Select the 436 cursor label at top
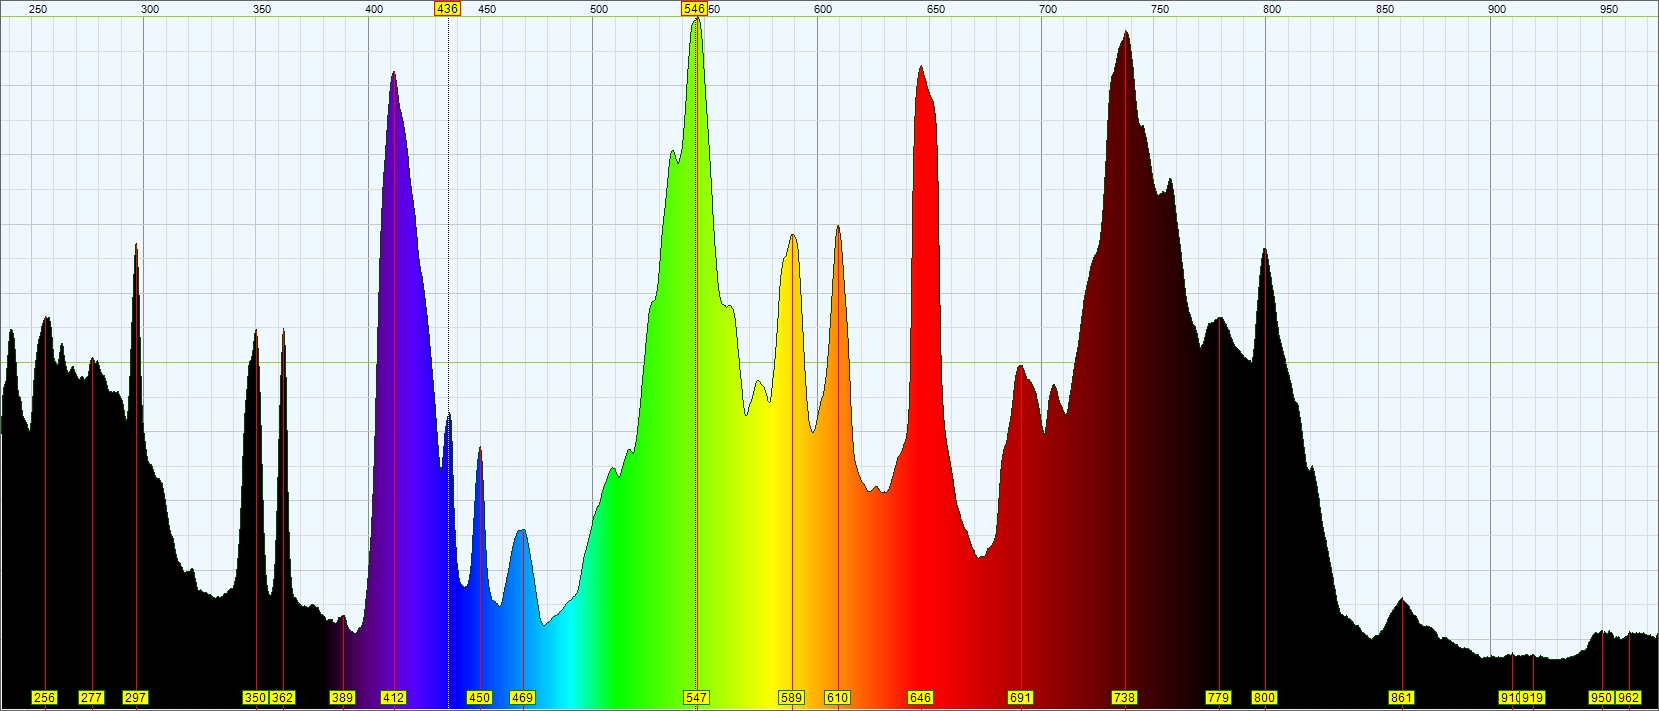This screenshot has width=1659, height=711. pyautogui.click(x=447, y=9)
